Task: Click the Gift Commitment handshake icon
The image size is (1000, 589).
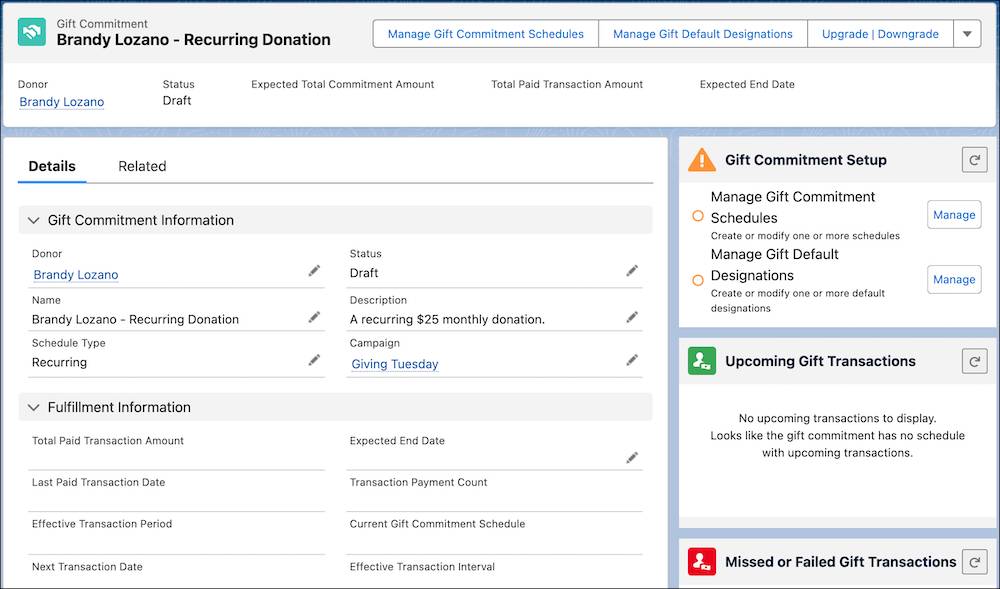Action: pos(32,33)
